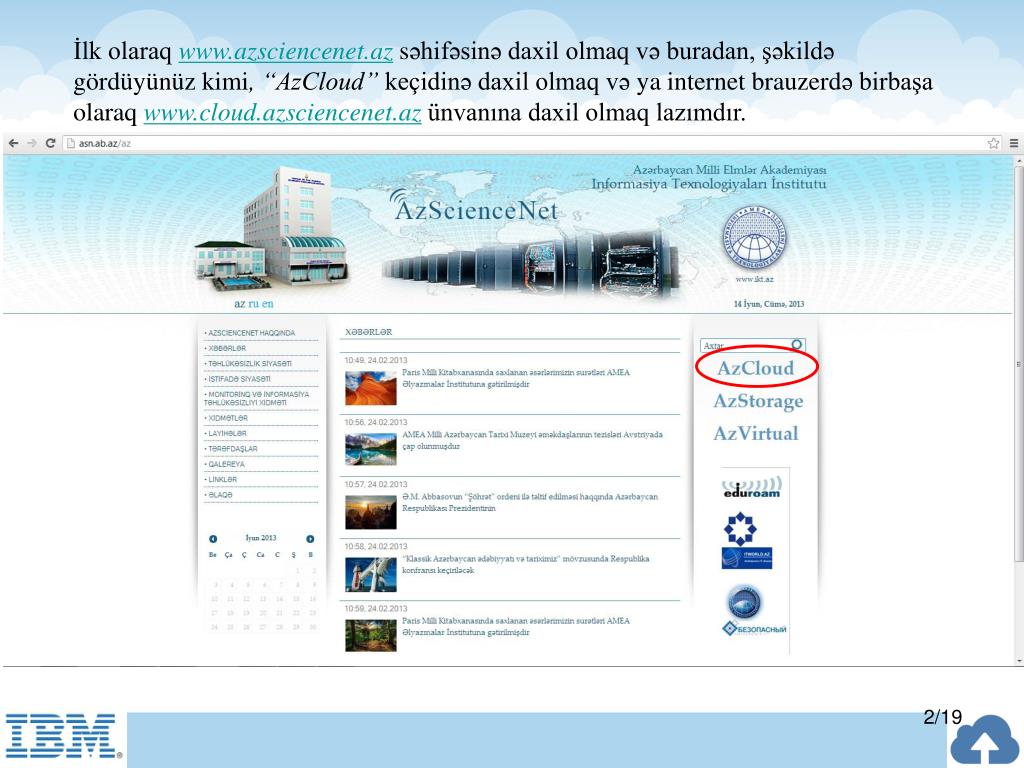Open headline about Ə.M. Abbasov "Şöhrət" ordeni
The width and height of the screenshot is (1024, 768).
(x=530, y=502)
